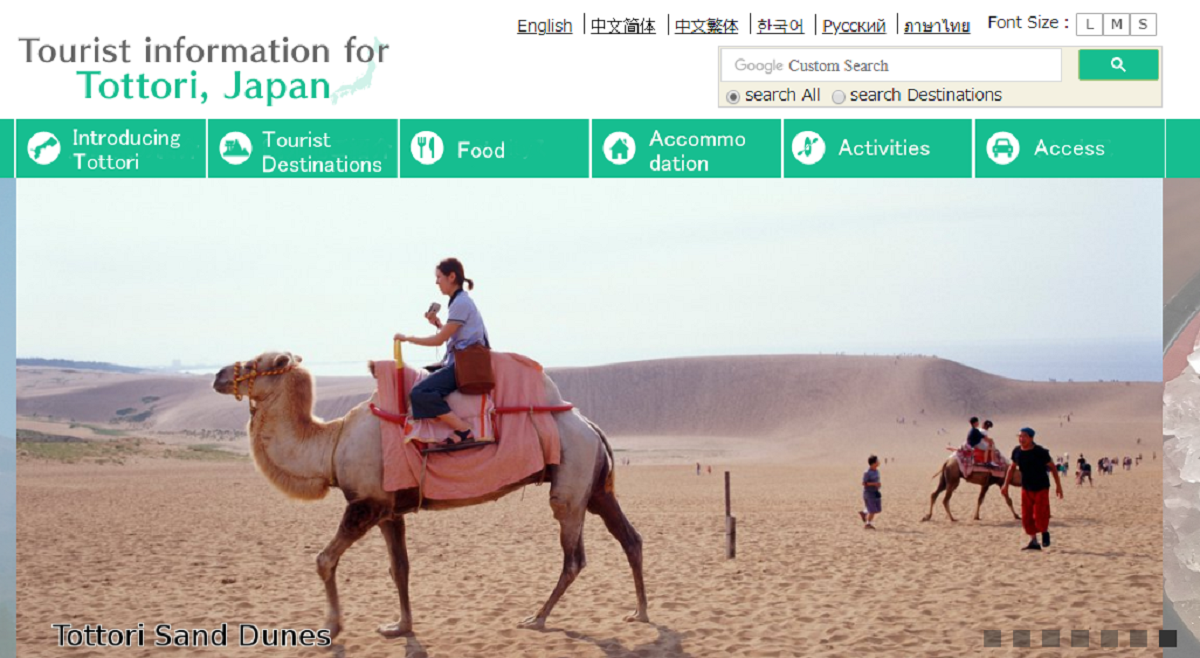The image size is (1200, 658).
Task: Click the Accommodation house icon
Action: point(619,149)
